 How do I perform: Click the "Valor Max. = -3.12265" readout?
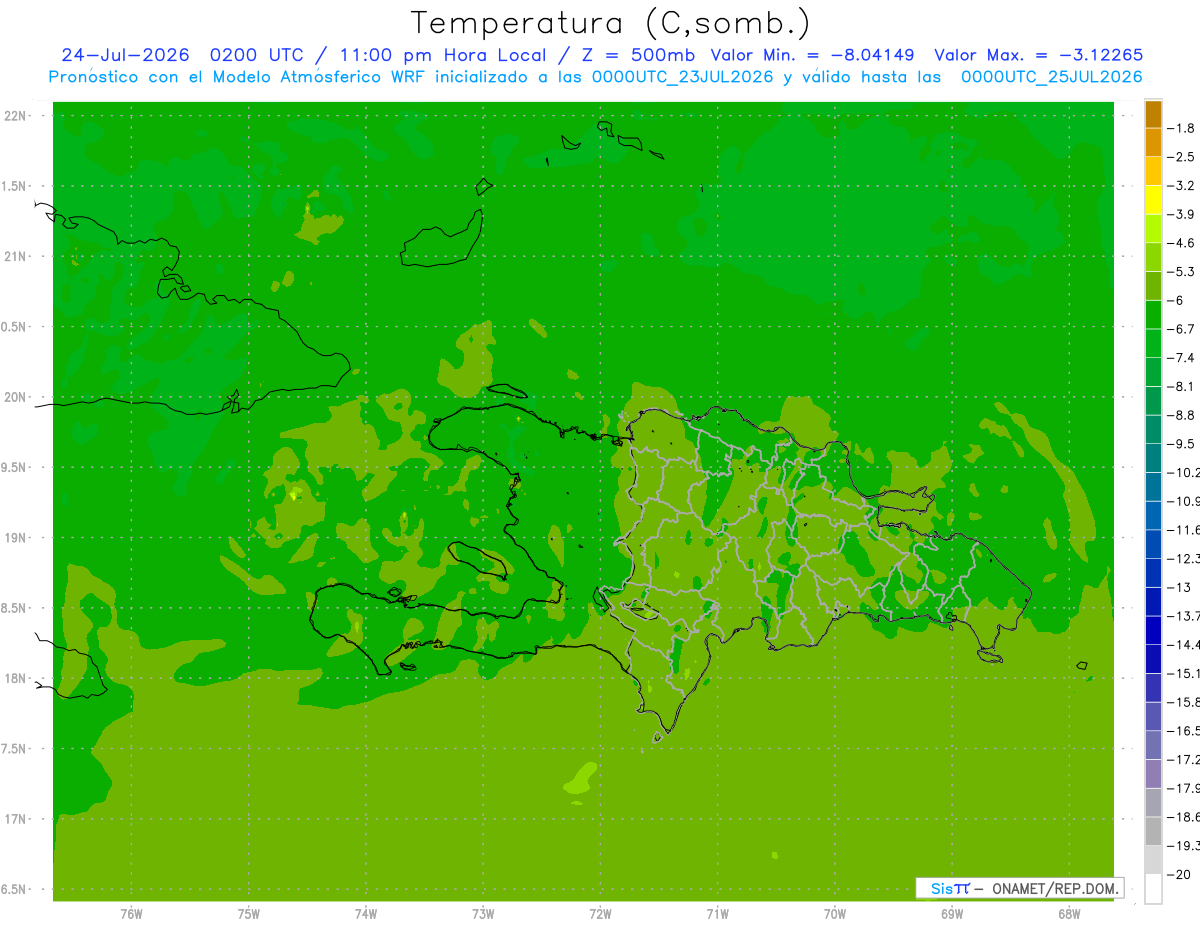(x=1038, y=55)
